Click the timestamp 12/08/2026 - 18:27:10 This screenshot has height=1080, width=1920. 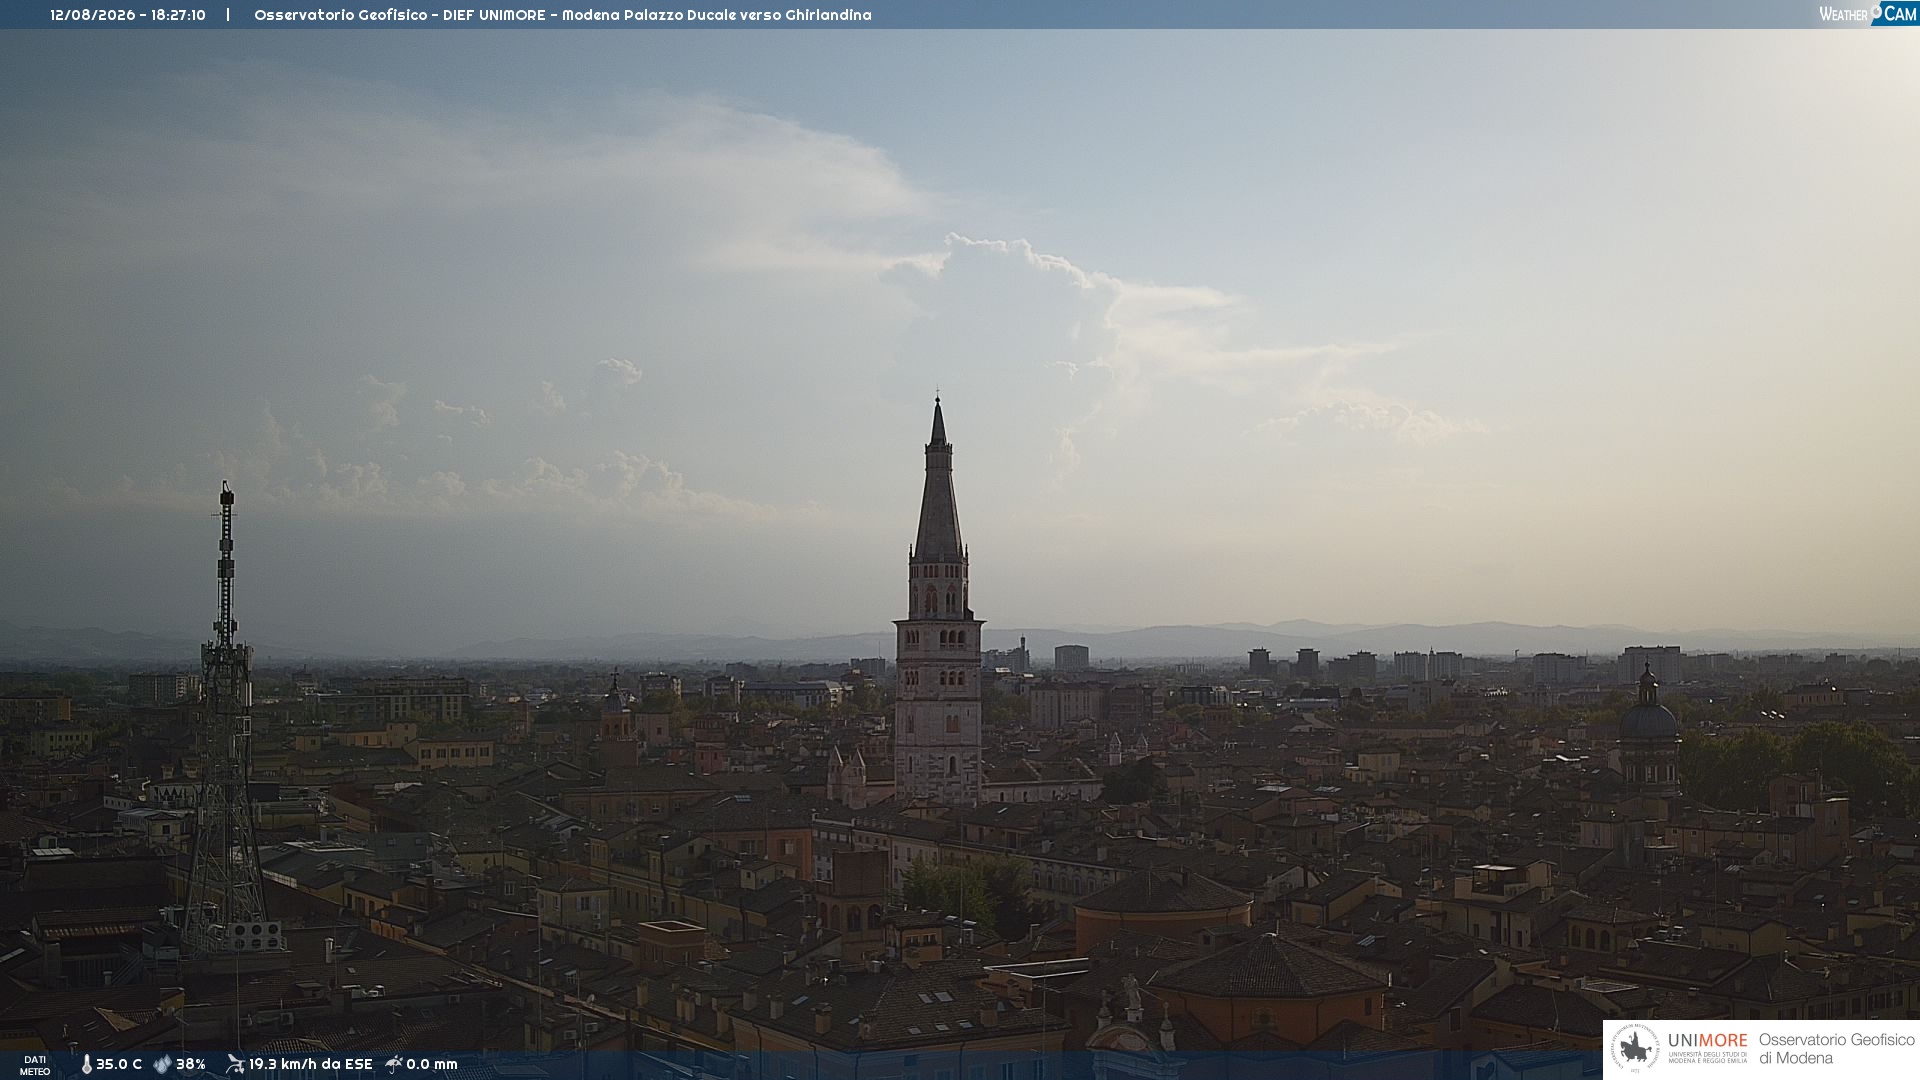click(x=128, y=15)
